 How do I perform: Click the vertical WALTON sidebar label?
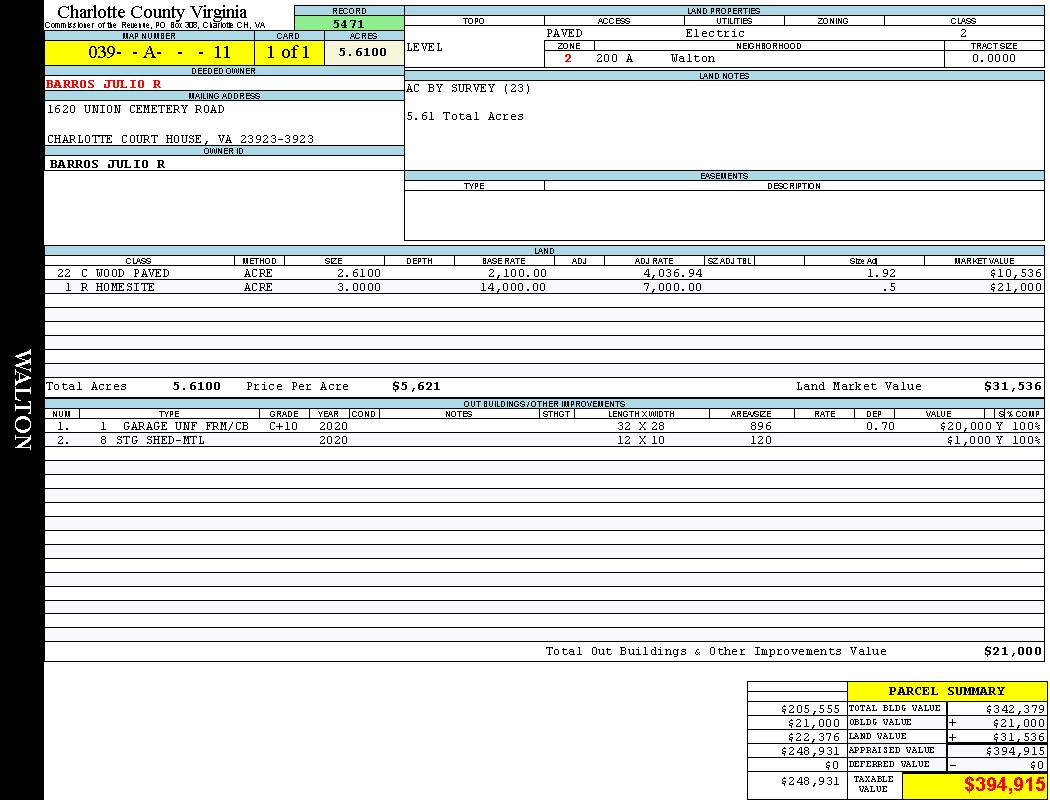(x=22, y=400)
